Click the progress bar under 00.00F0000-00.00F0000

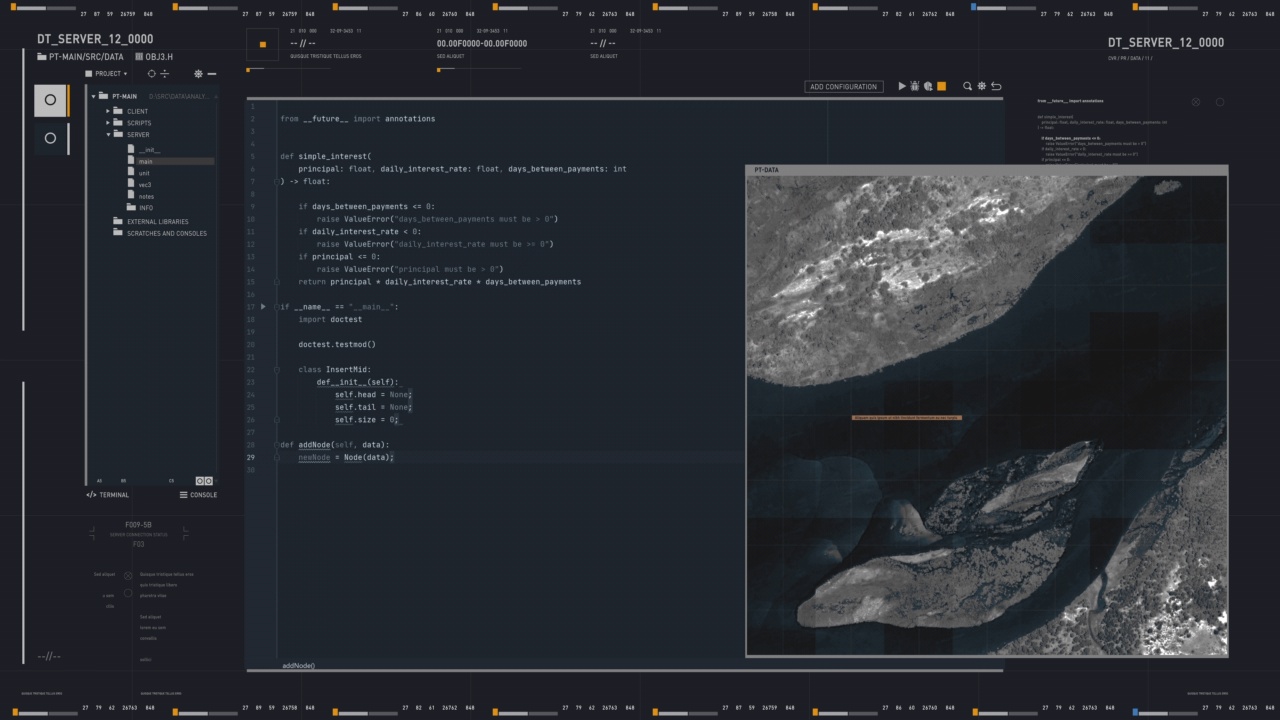point(479,69)
